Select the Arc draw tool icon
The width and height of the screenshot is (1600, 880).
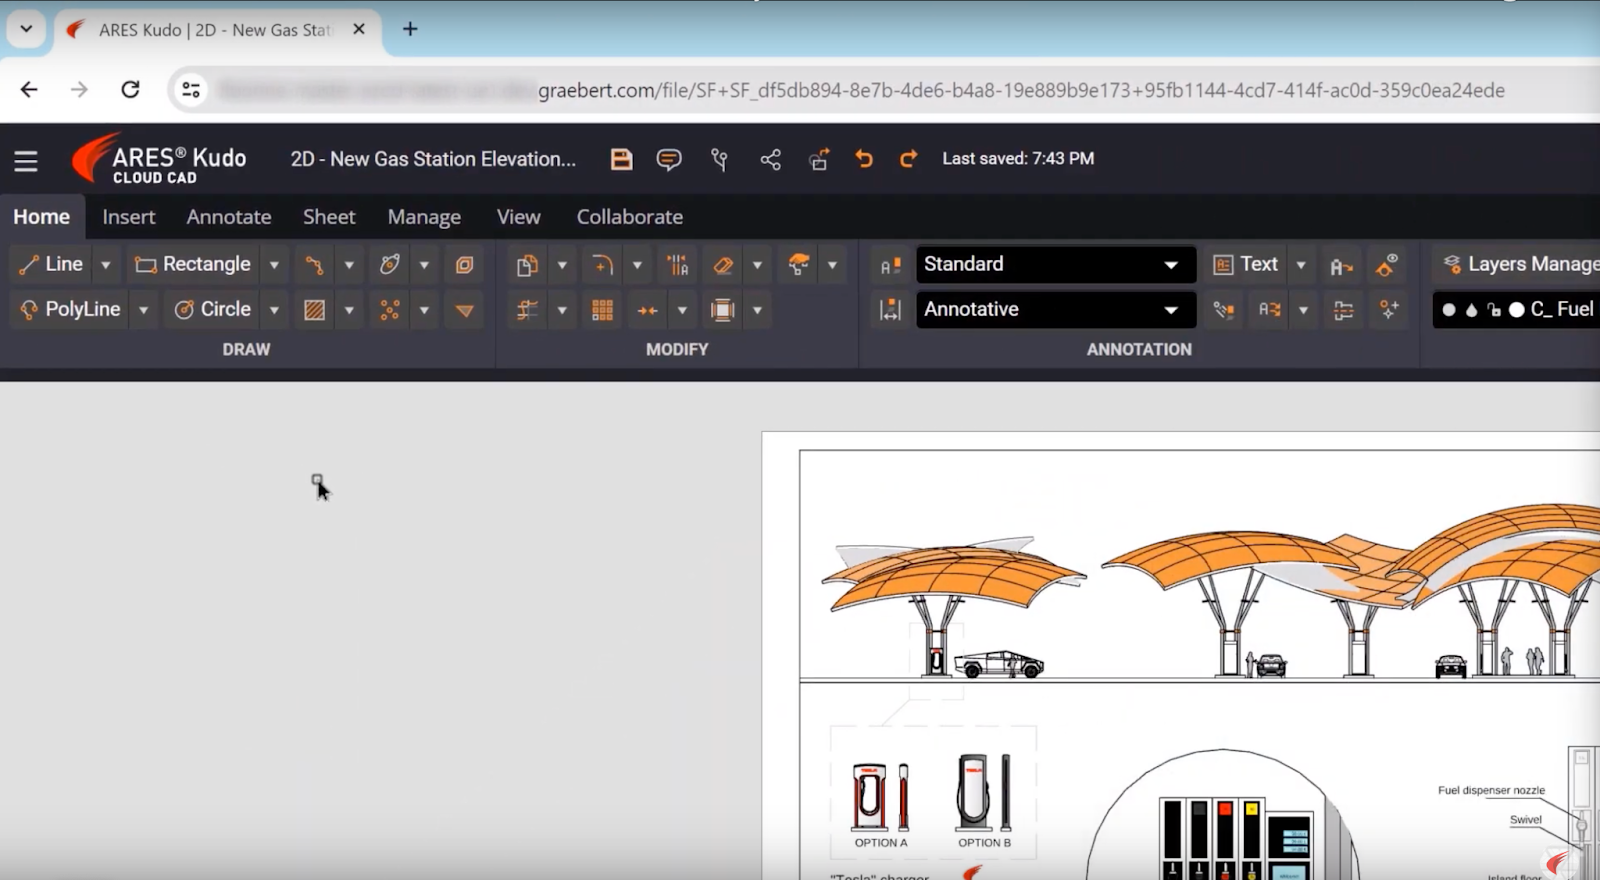point(314,265)
